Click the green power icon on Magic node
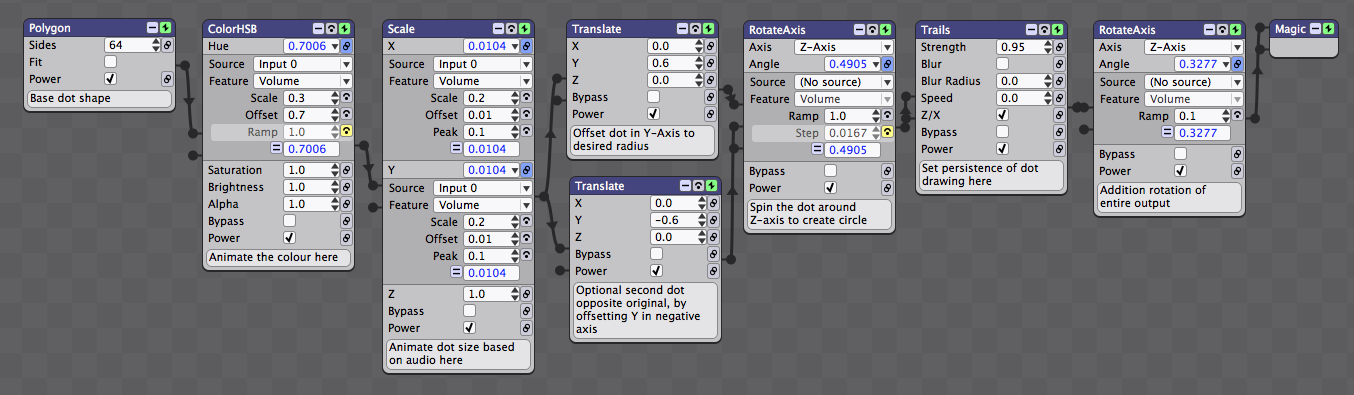This screenshot has height=395, width=1354. [1329, 29]
